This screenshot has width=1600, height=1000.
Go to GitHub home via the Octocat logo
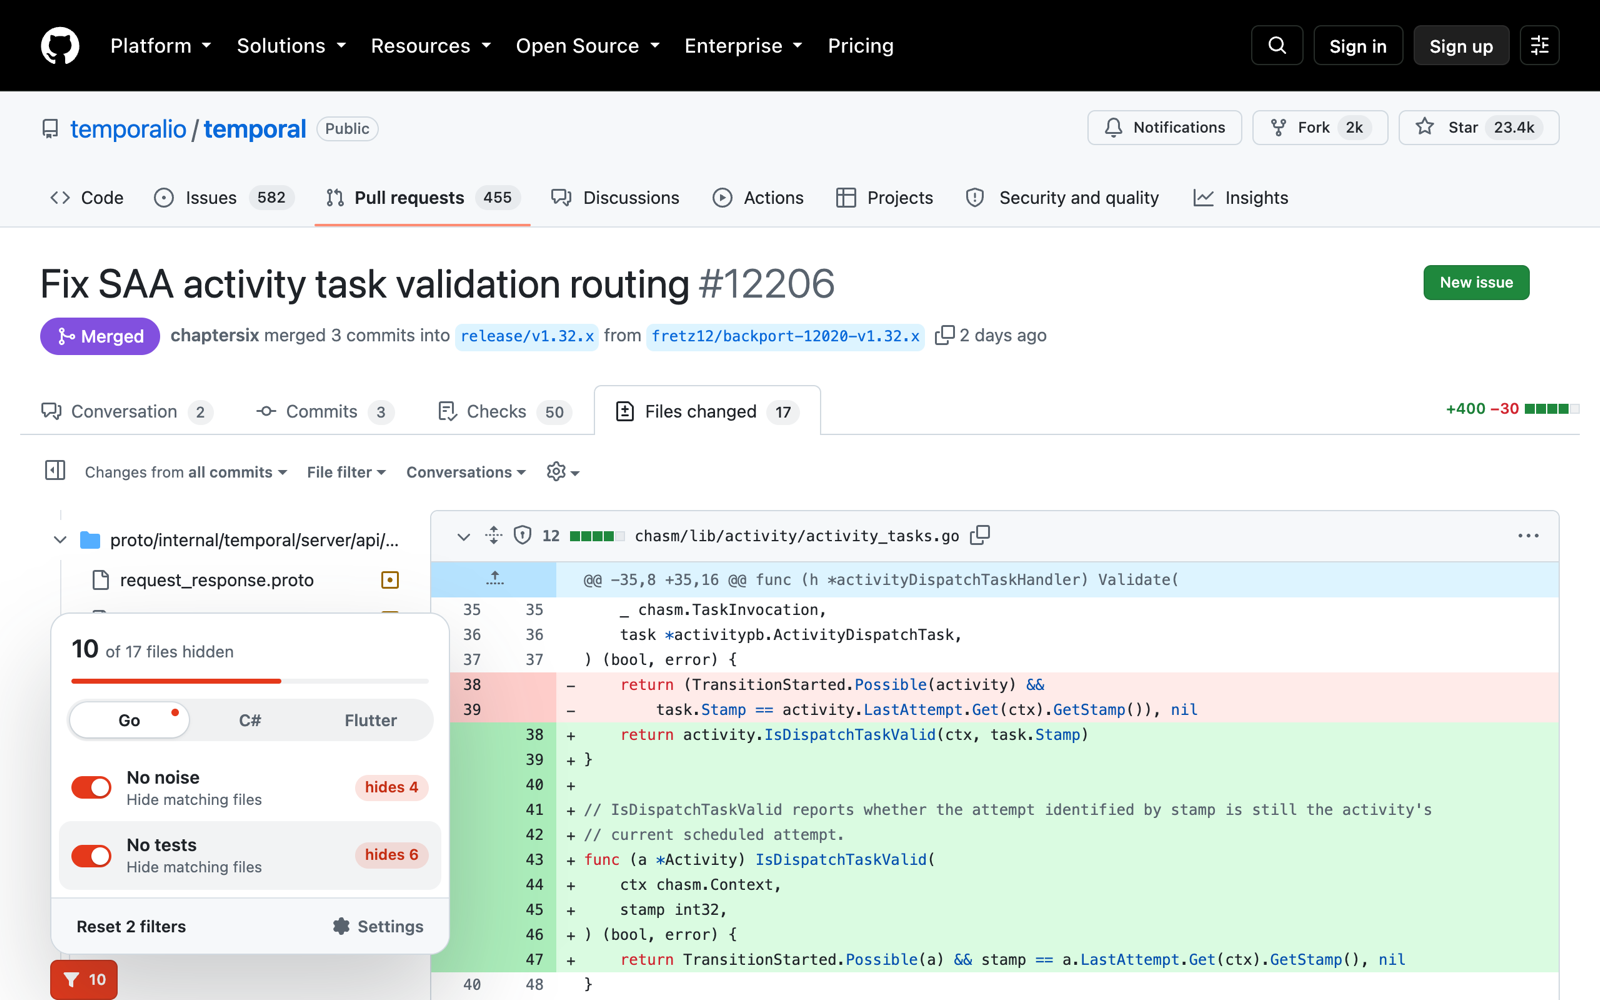pos(60,46)
